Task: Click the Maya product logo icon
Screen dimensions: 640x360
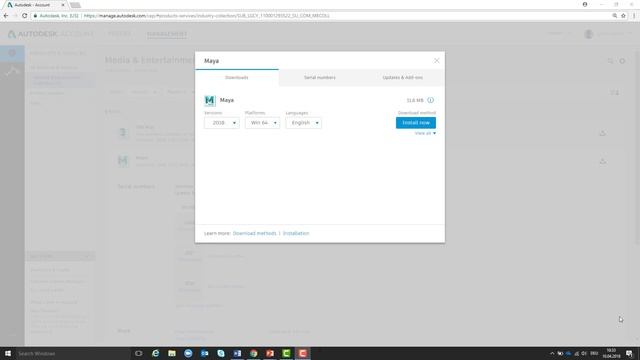Action: tap(210, 100)
